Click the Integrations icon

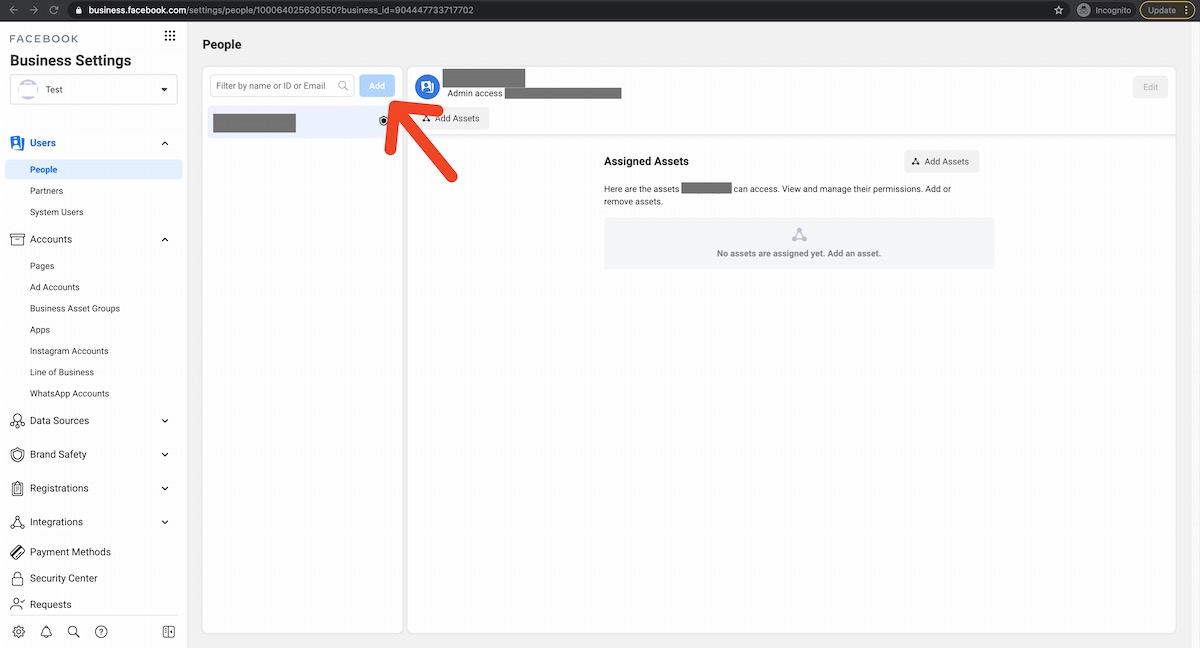pos(17,522)
